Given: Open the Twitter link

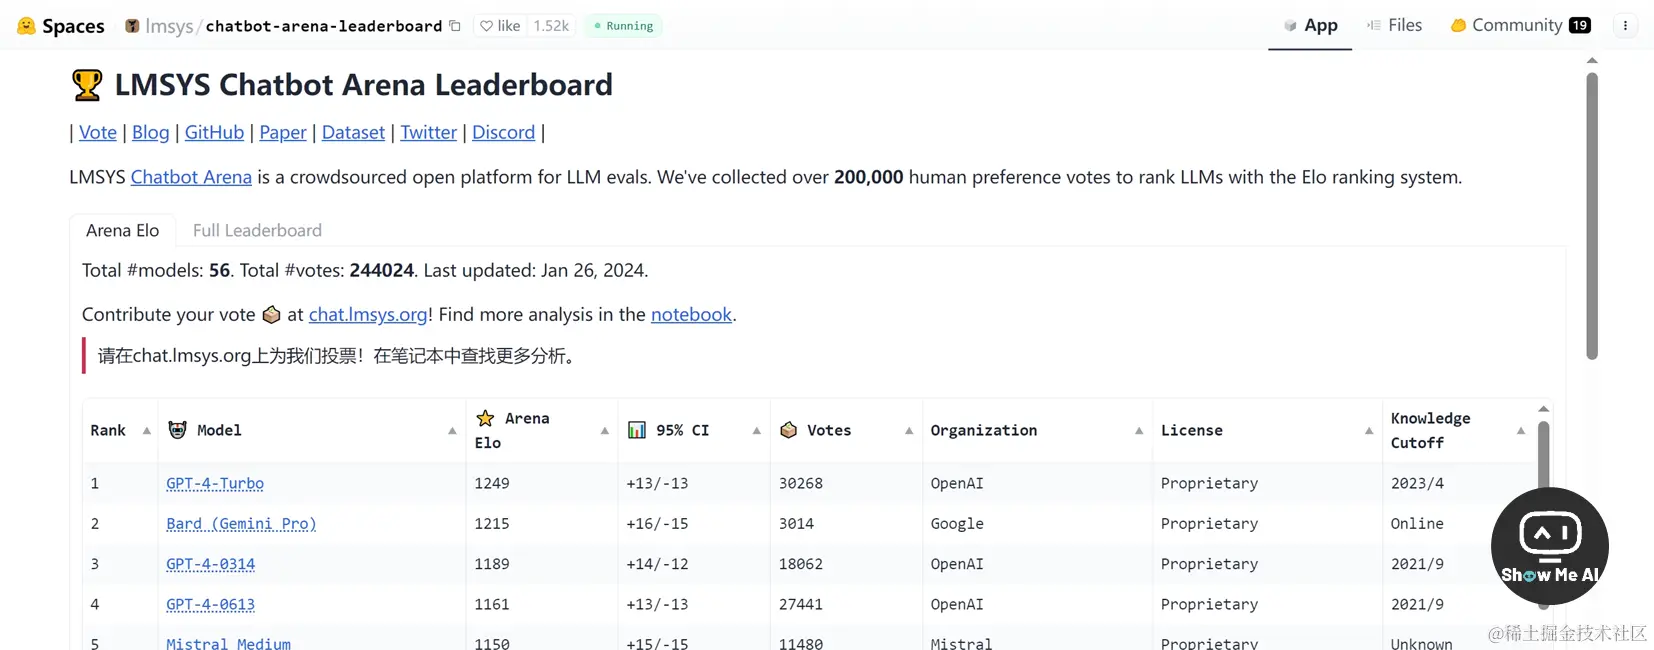Looking at the screenshot, I should coord(428,132).
